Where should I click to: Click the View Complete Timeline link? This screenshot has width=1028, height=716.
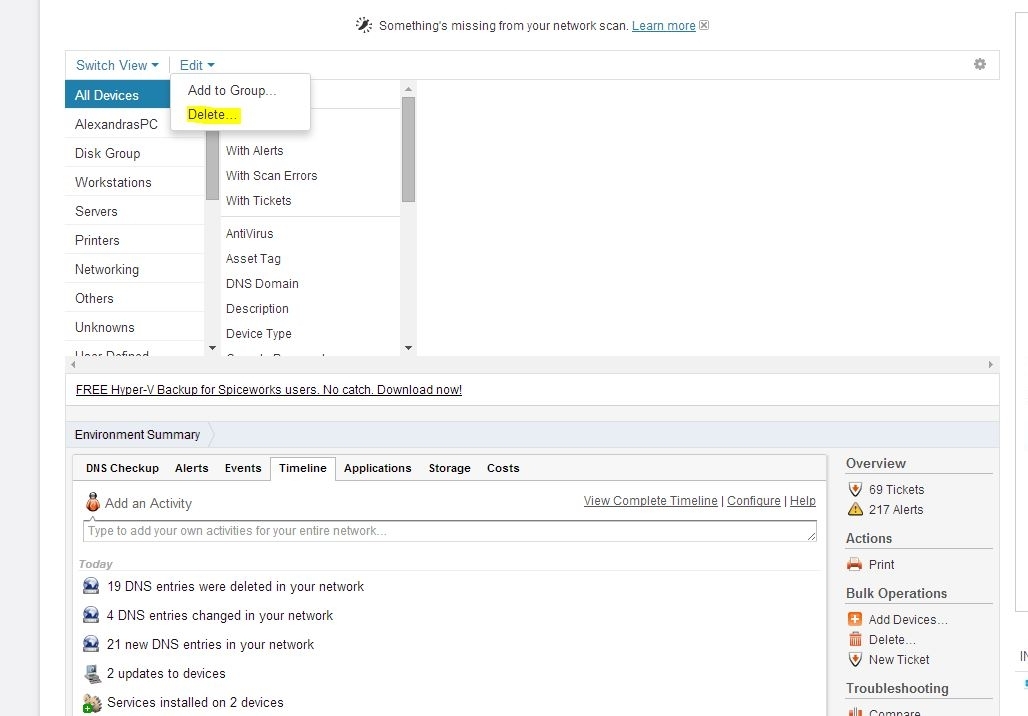tap(650, 500)
